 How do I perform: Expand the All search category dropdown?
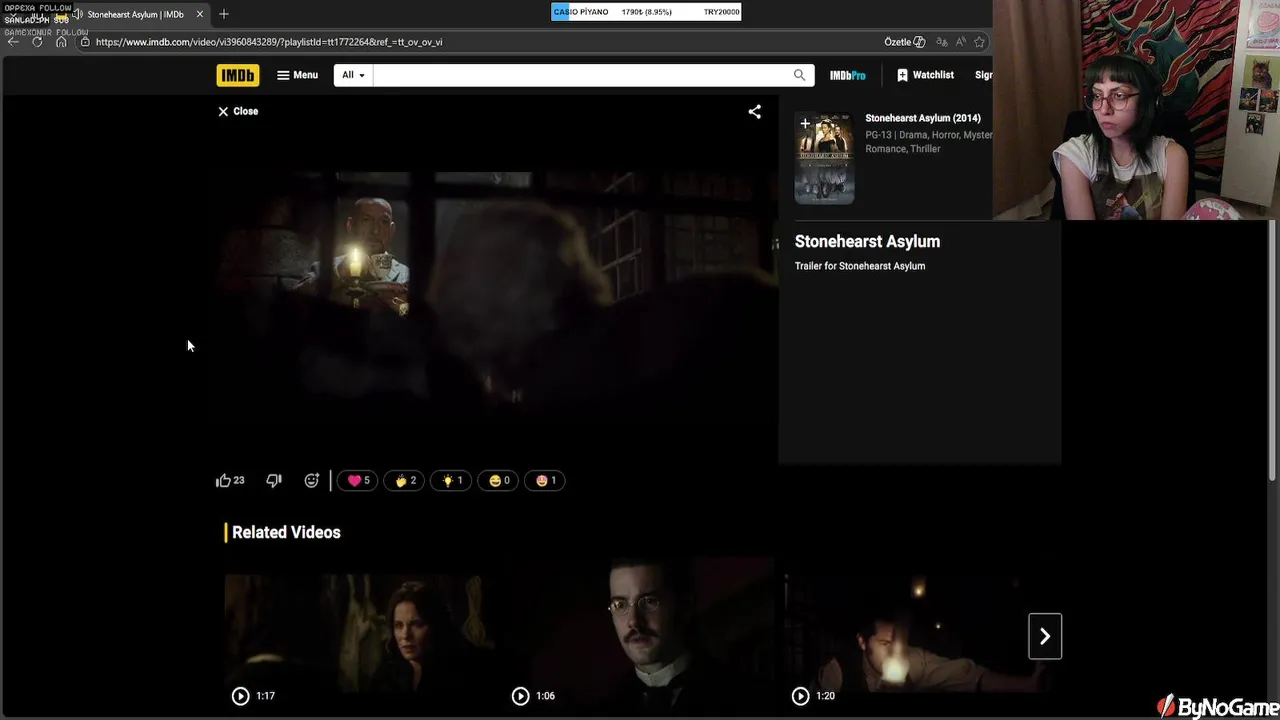(353, 75)
